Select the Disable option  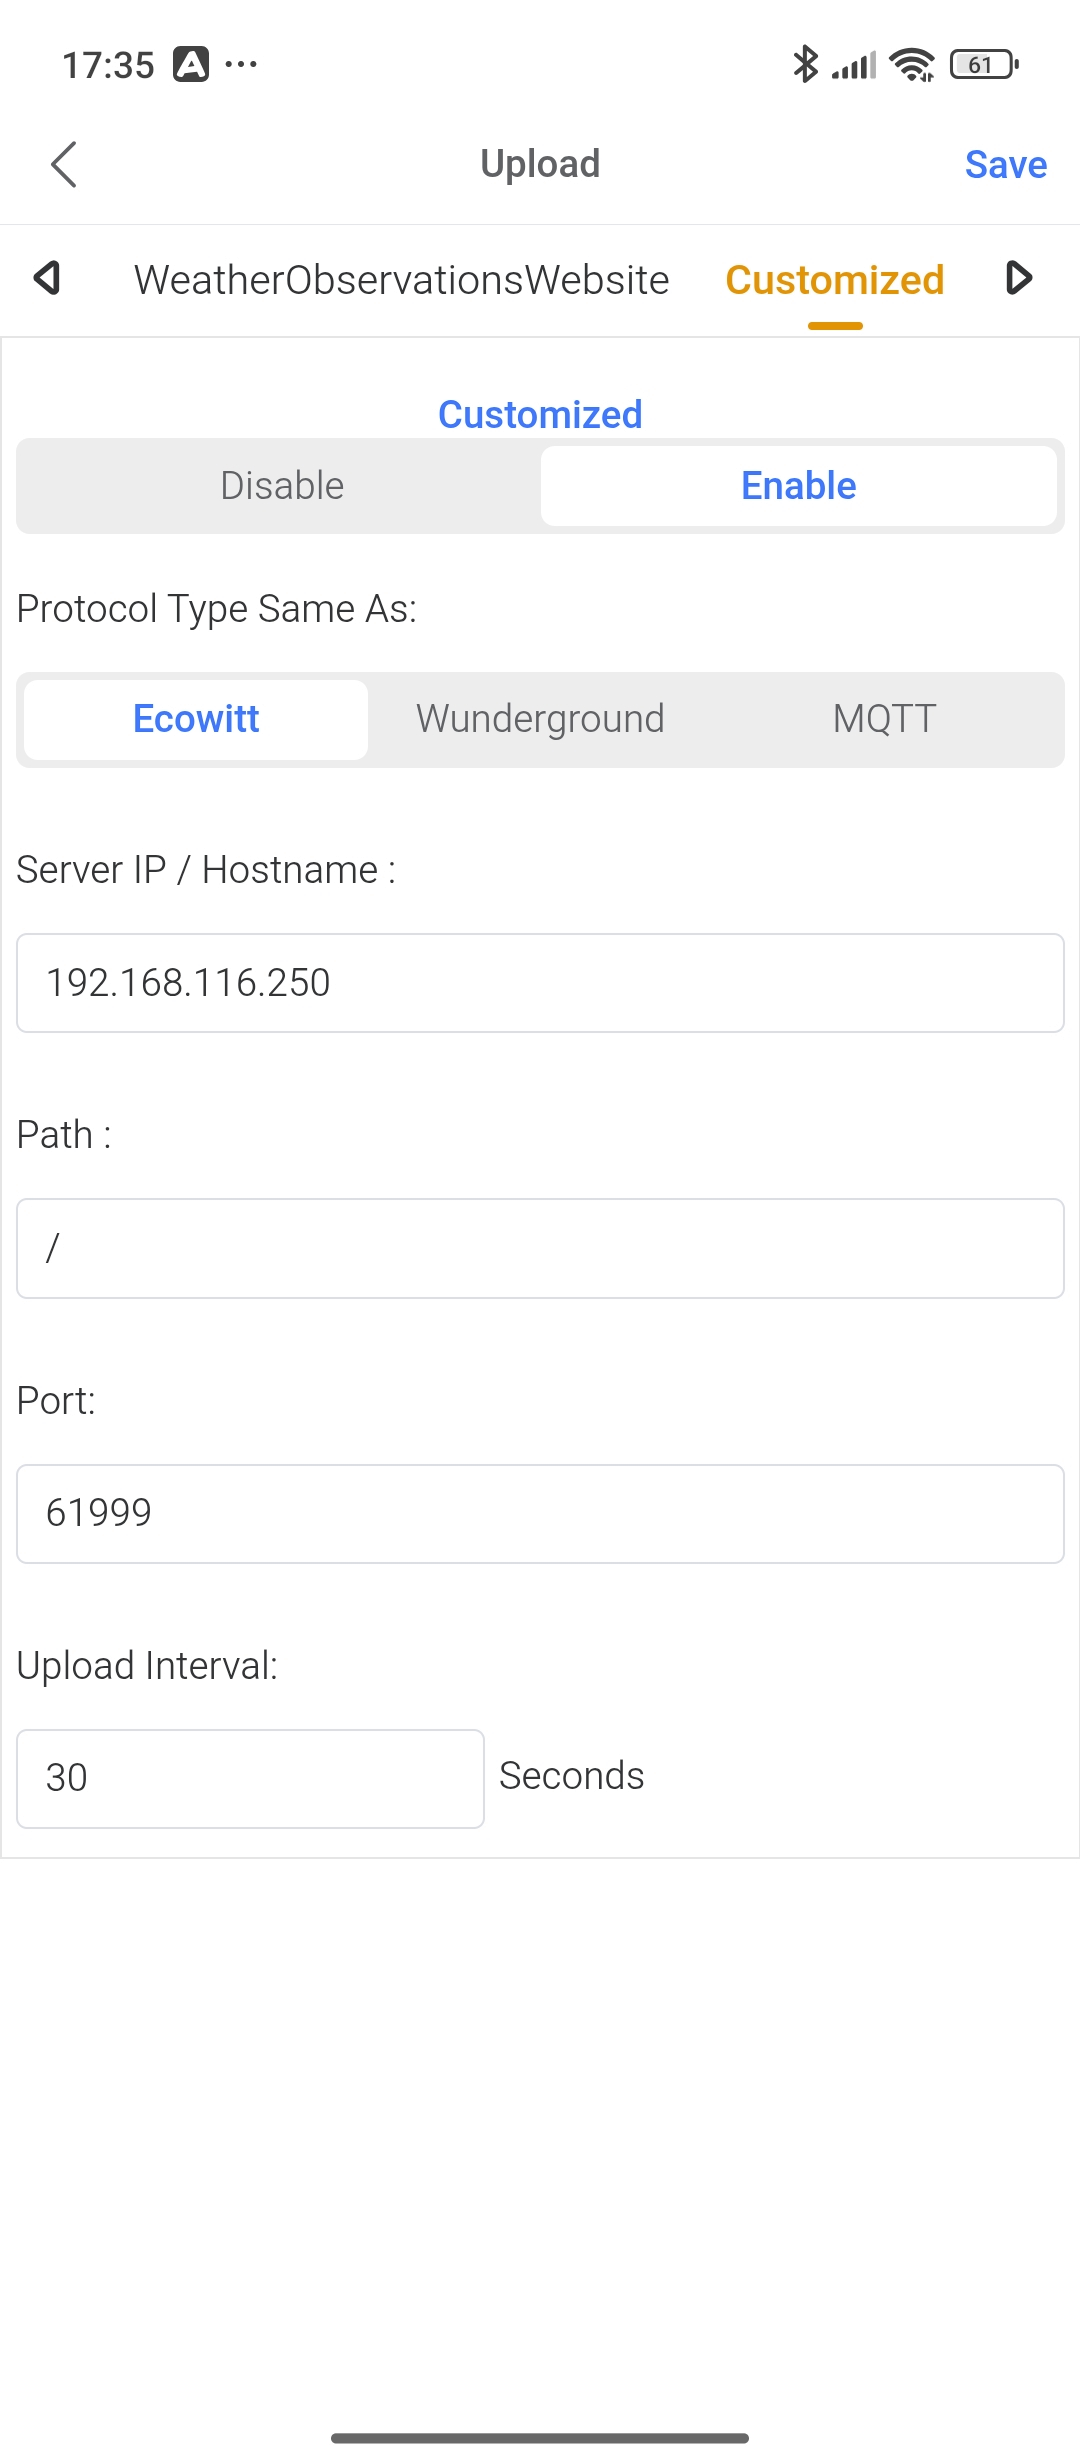(x=282, y=486)
